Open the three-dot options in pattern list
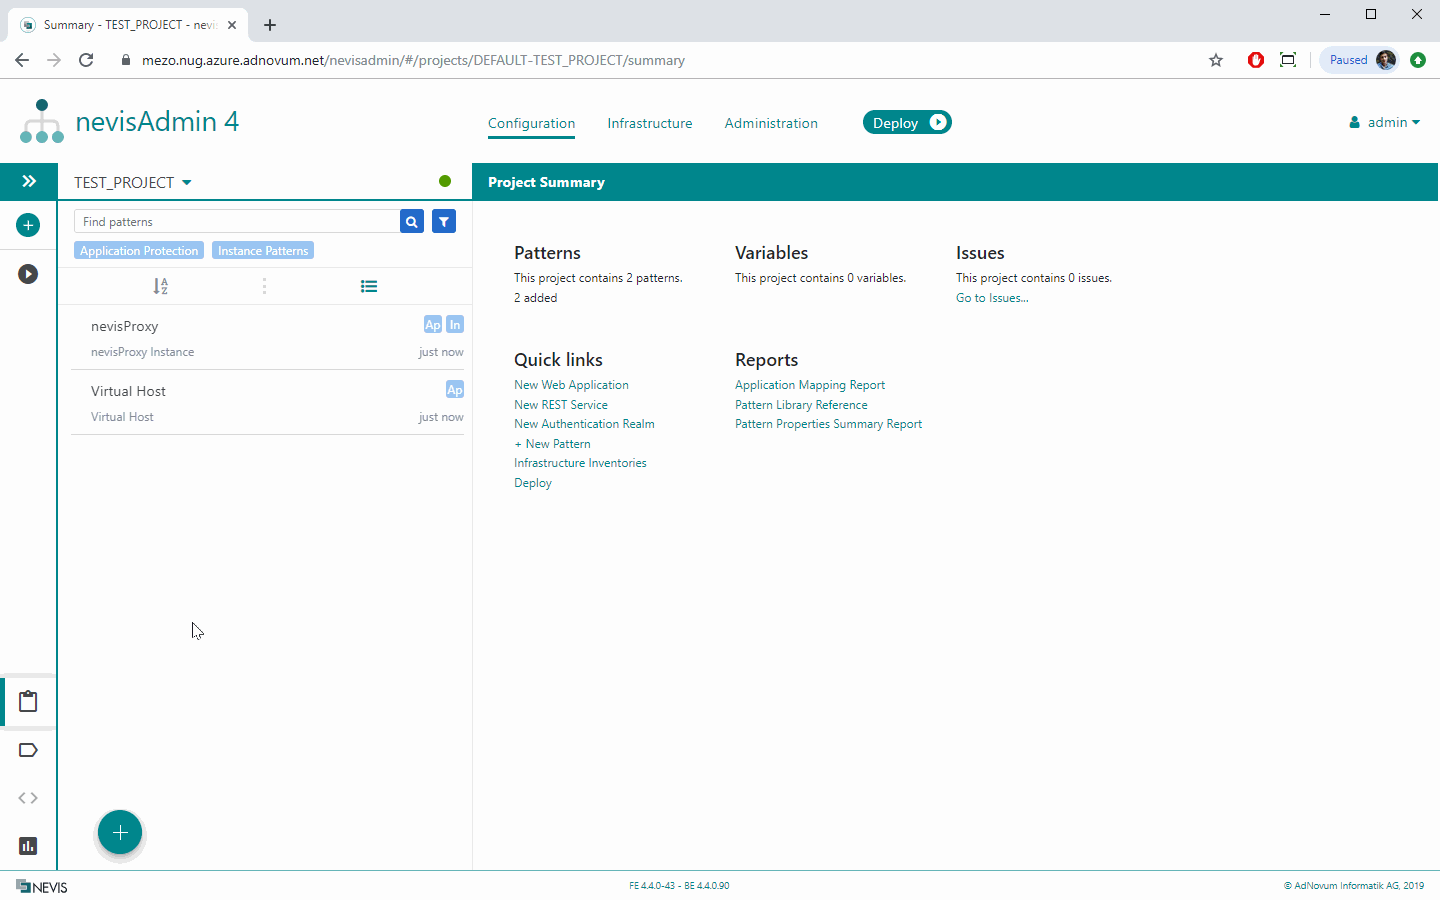The width and height of the screenshot is (1440, 900). (264, 286)
